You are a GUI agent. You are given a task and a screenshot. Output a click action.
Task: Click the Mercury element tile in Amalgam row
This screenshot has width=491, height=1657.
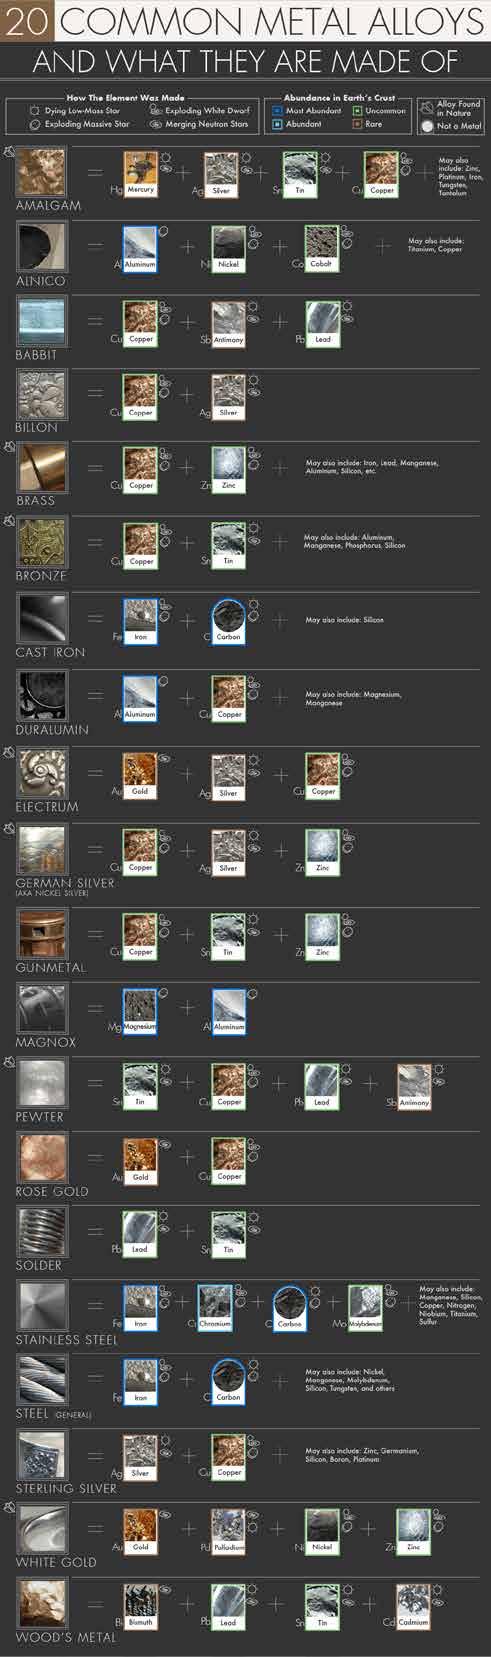140,174
